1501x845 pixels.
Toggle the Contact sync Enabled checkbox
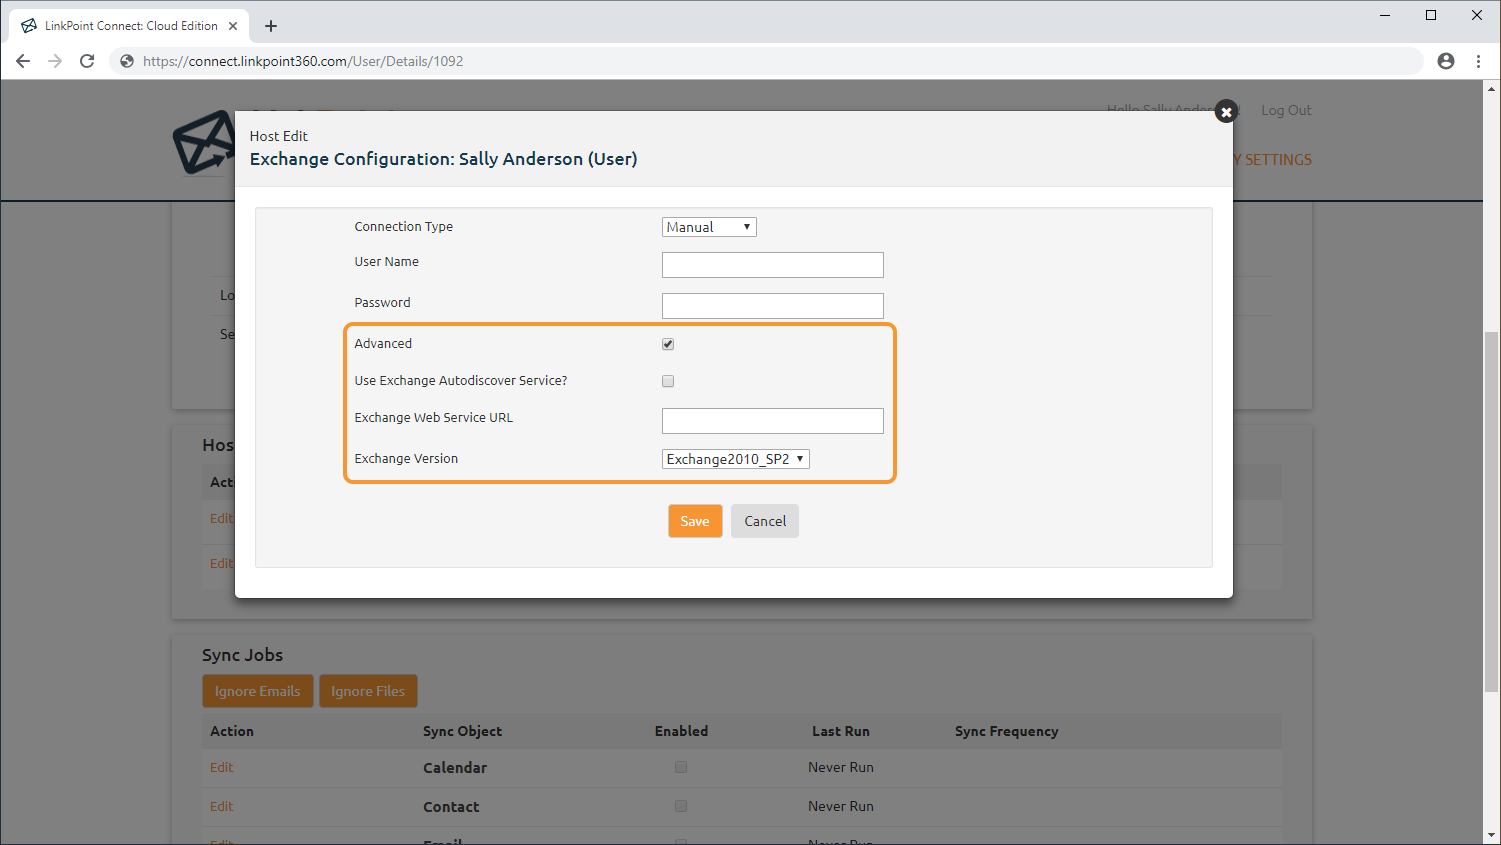tap(681, 806)
